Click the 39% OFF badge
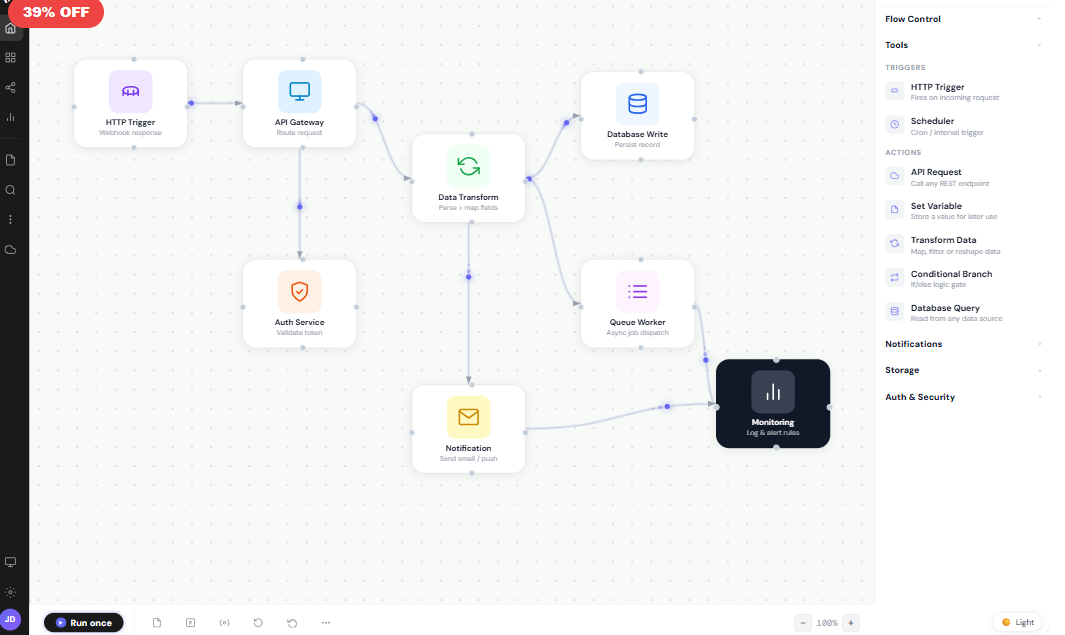The image size is (1065, 635). coord(55,13)
